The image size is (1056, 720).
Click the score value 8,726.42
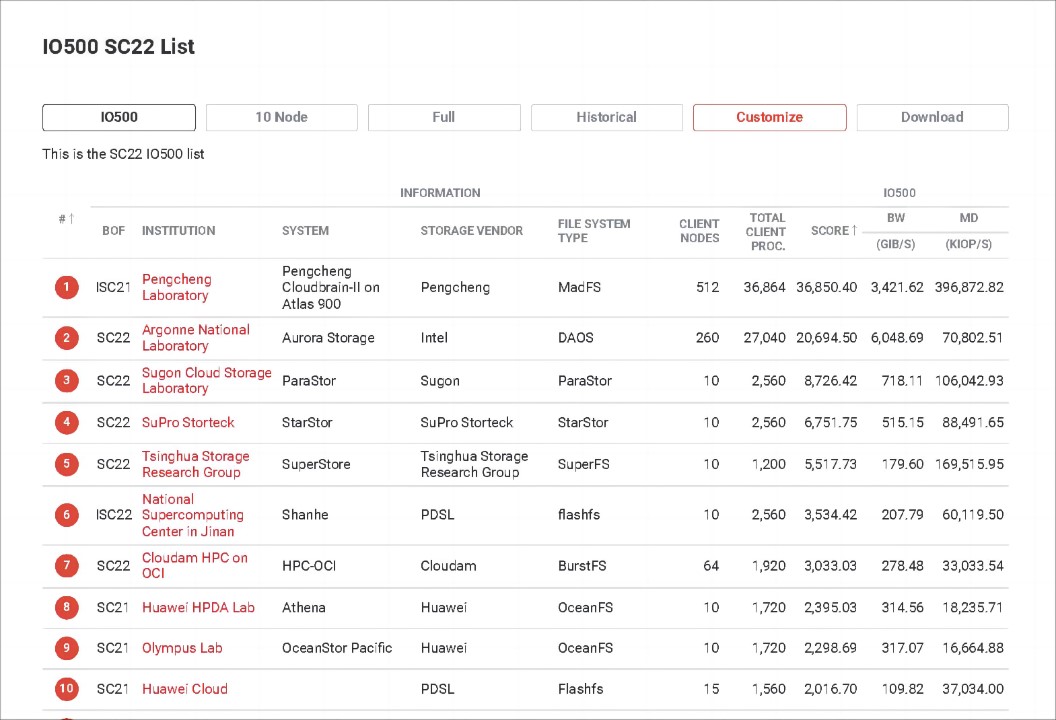830,381
